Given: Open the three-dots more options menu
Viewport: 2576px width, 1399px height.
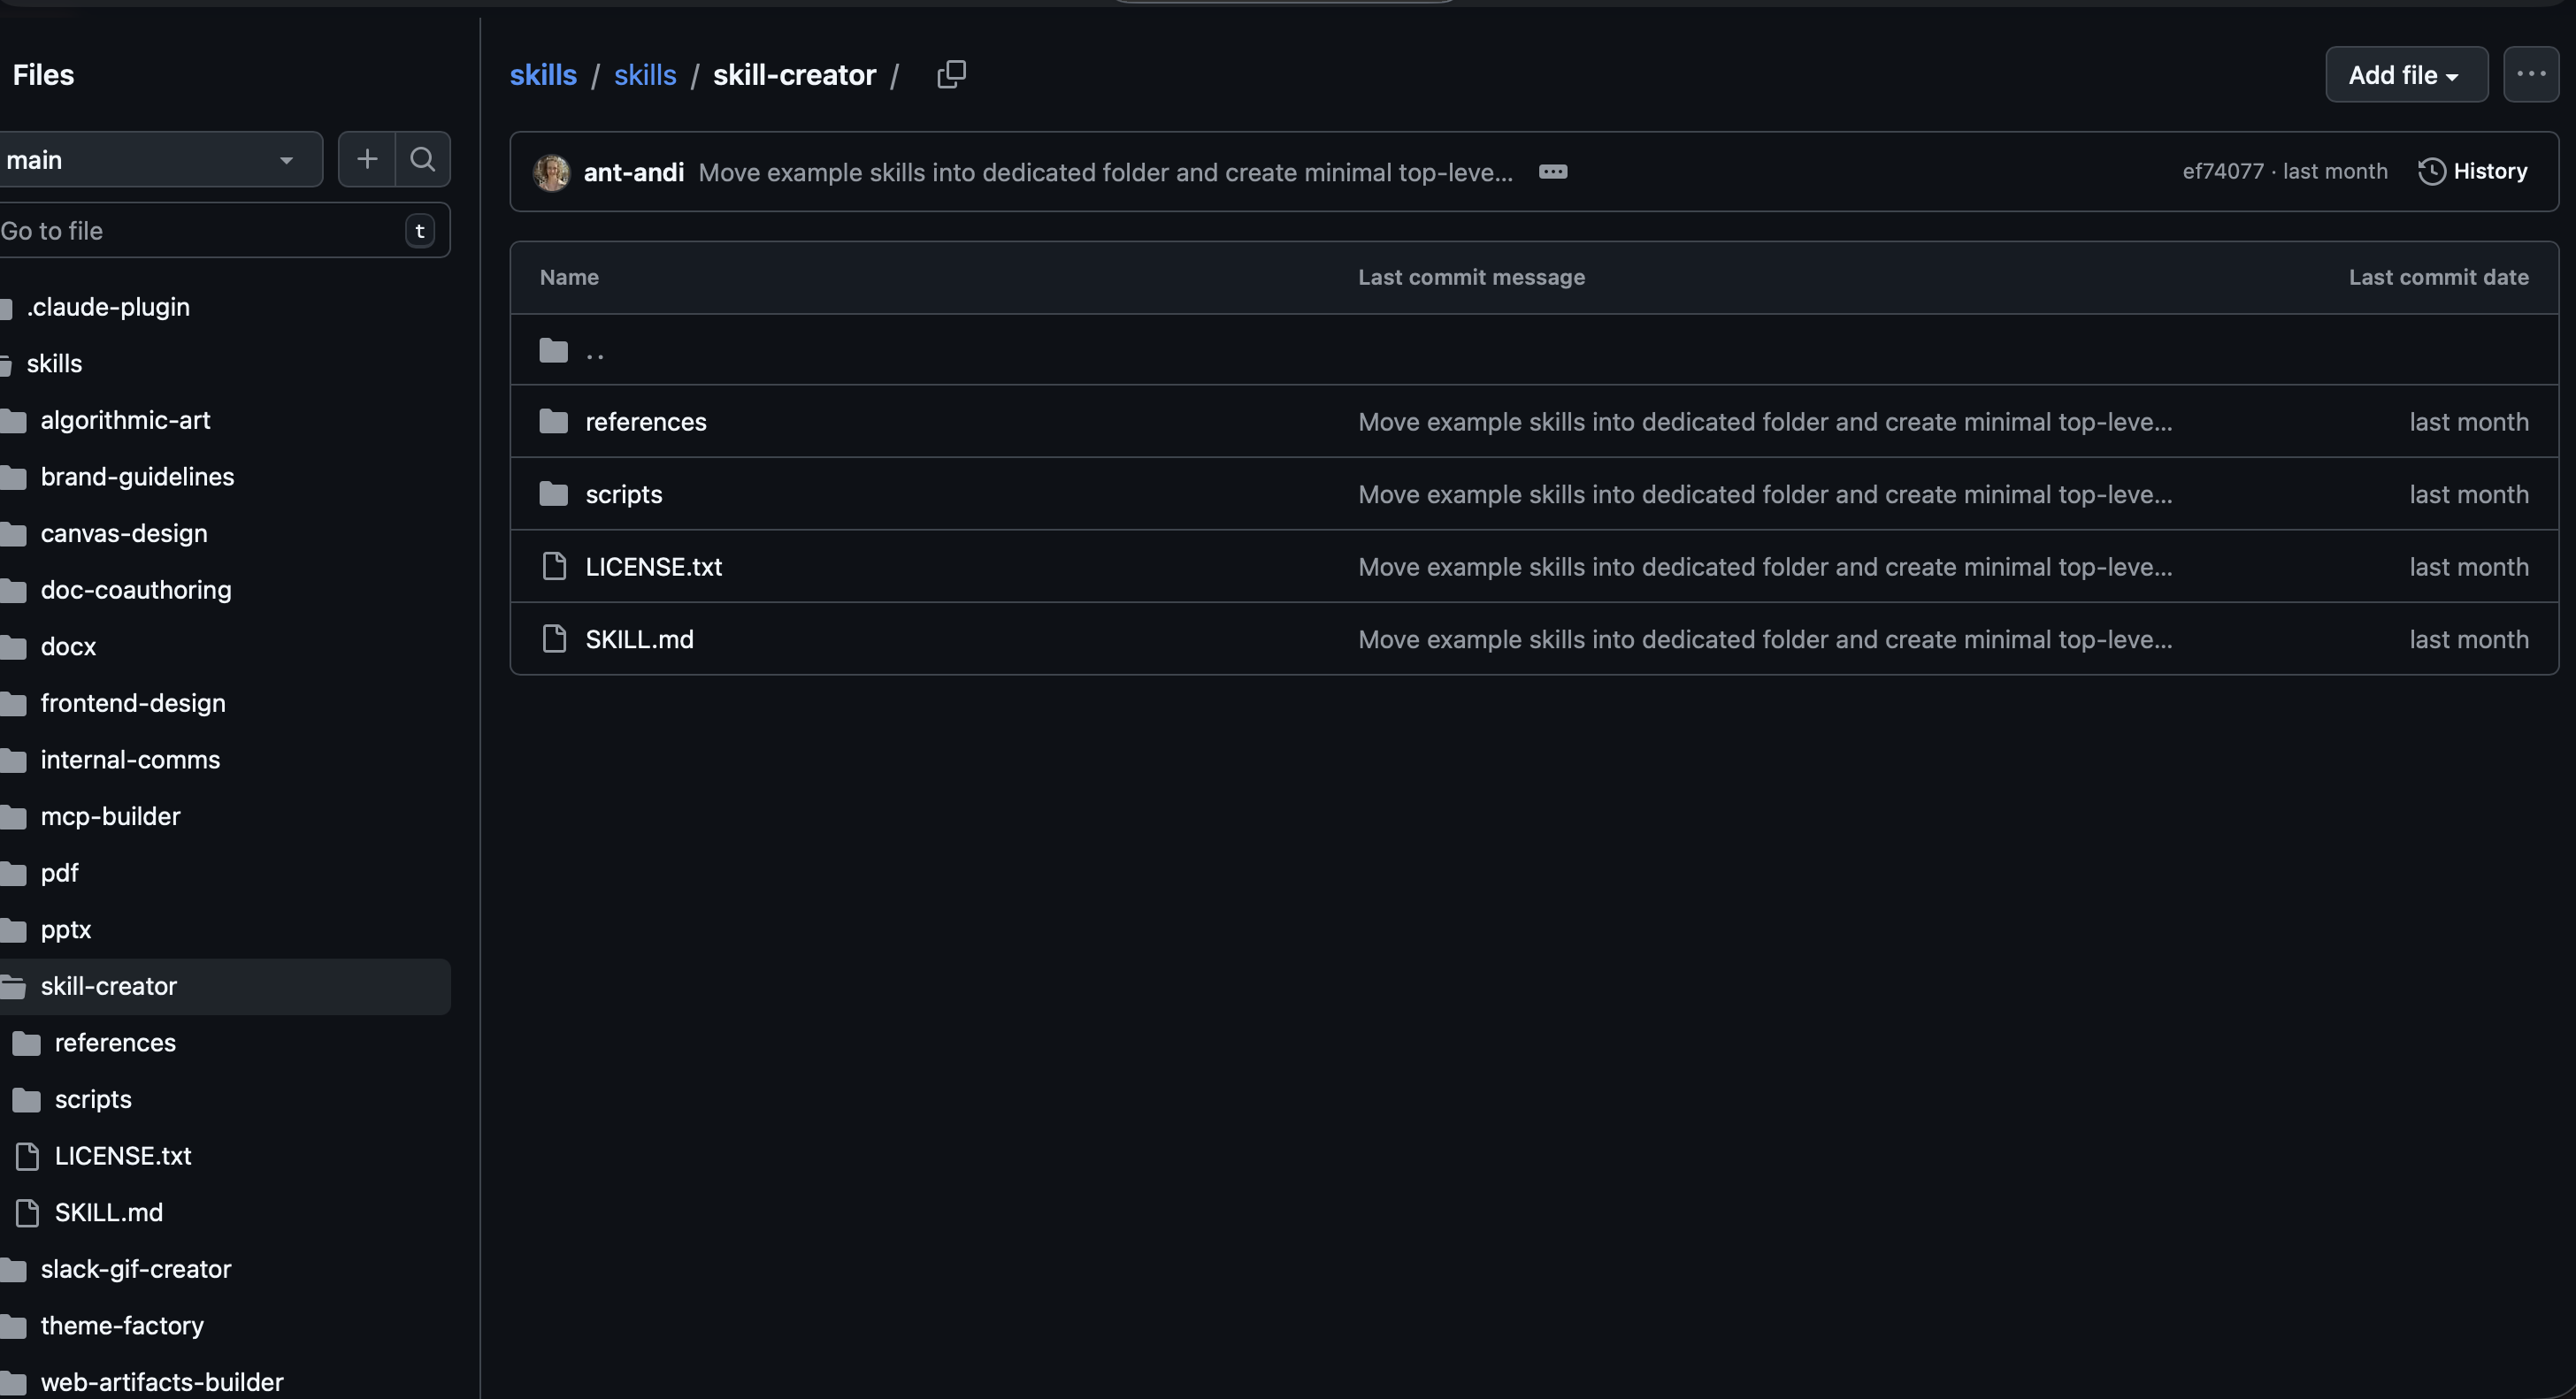Looking at the screenshot, I should point(2530,74).
